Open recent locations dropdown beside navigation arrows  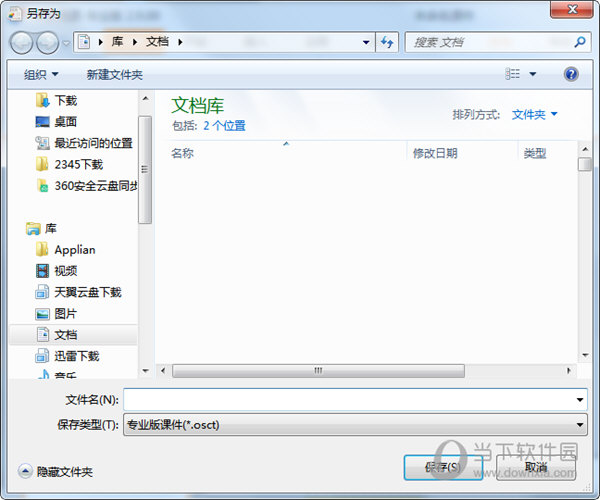click(x=66, y=43)
